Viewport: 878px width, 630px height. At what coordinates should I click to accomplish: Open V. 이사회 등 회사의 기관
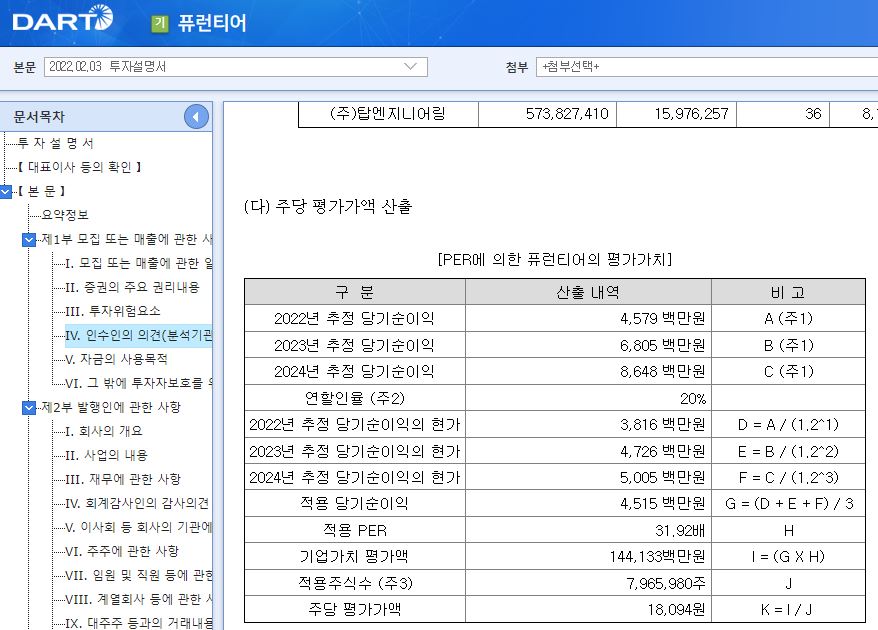click(x=138, y=527)
